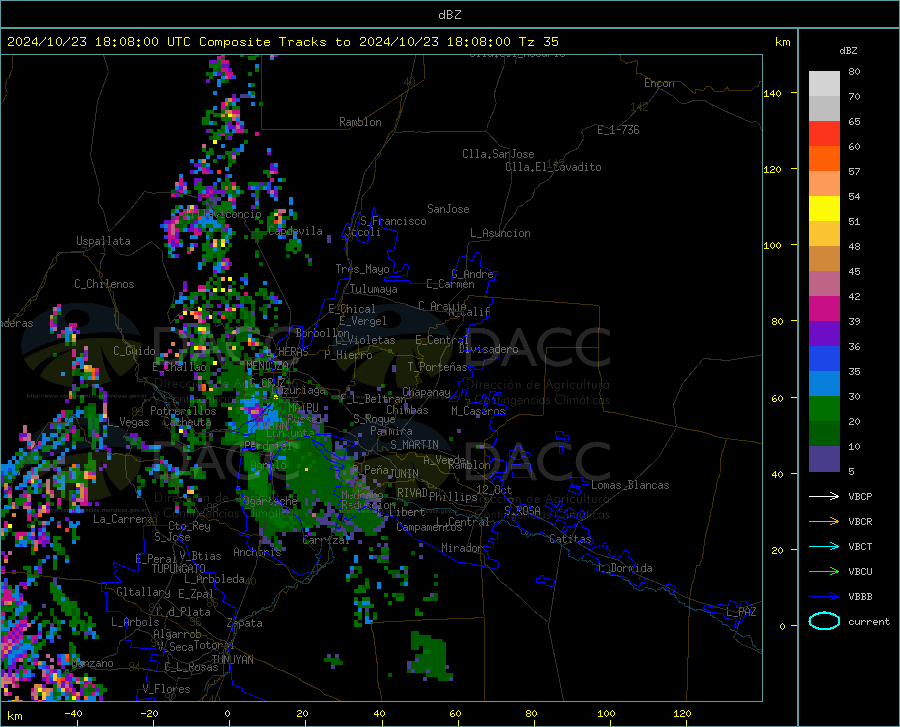
Task: Pick the light gray 70 dBZ swatch
Action: coord(824,84)
